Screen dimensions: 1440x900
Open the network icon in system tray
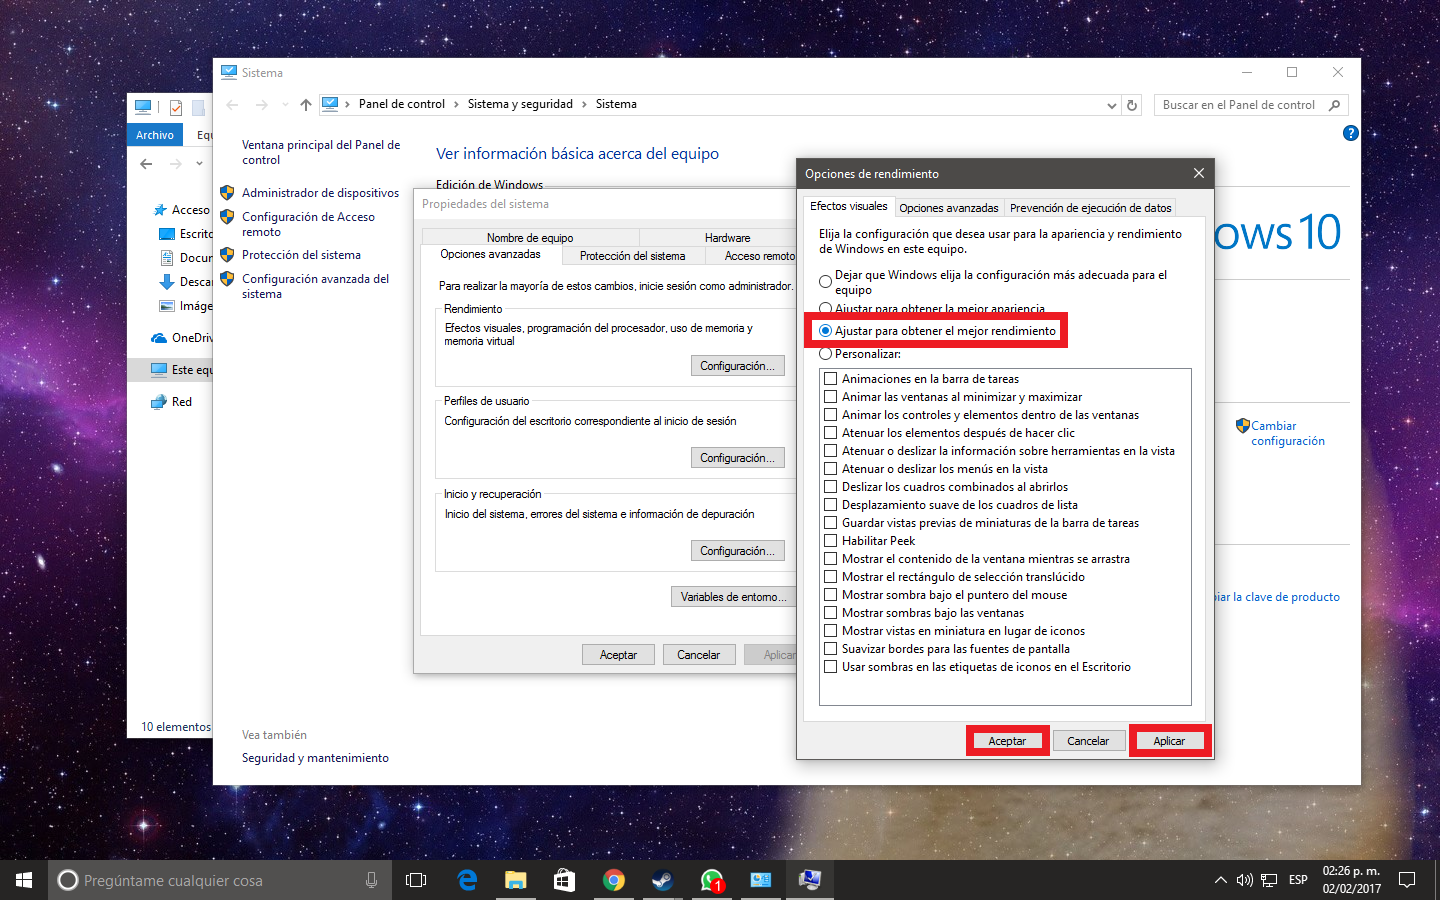pos(1269,880)
